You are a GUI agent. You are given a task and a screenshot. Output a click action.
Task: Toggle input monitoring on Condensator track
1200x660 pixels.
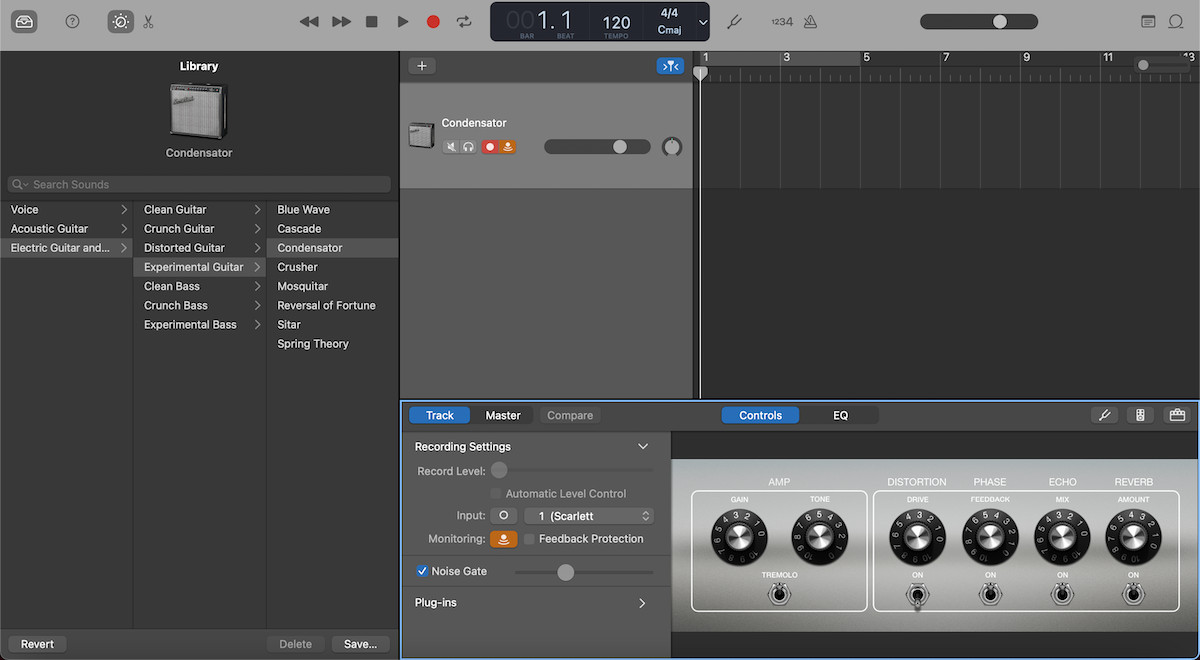click(x=508, y=147)
